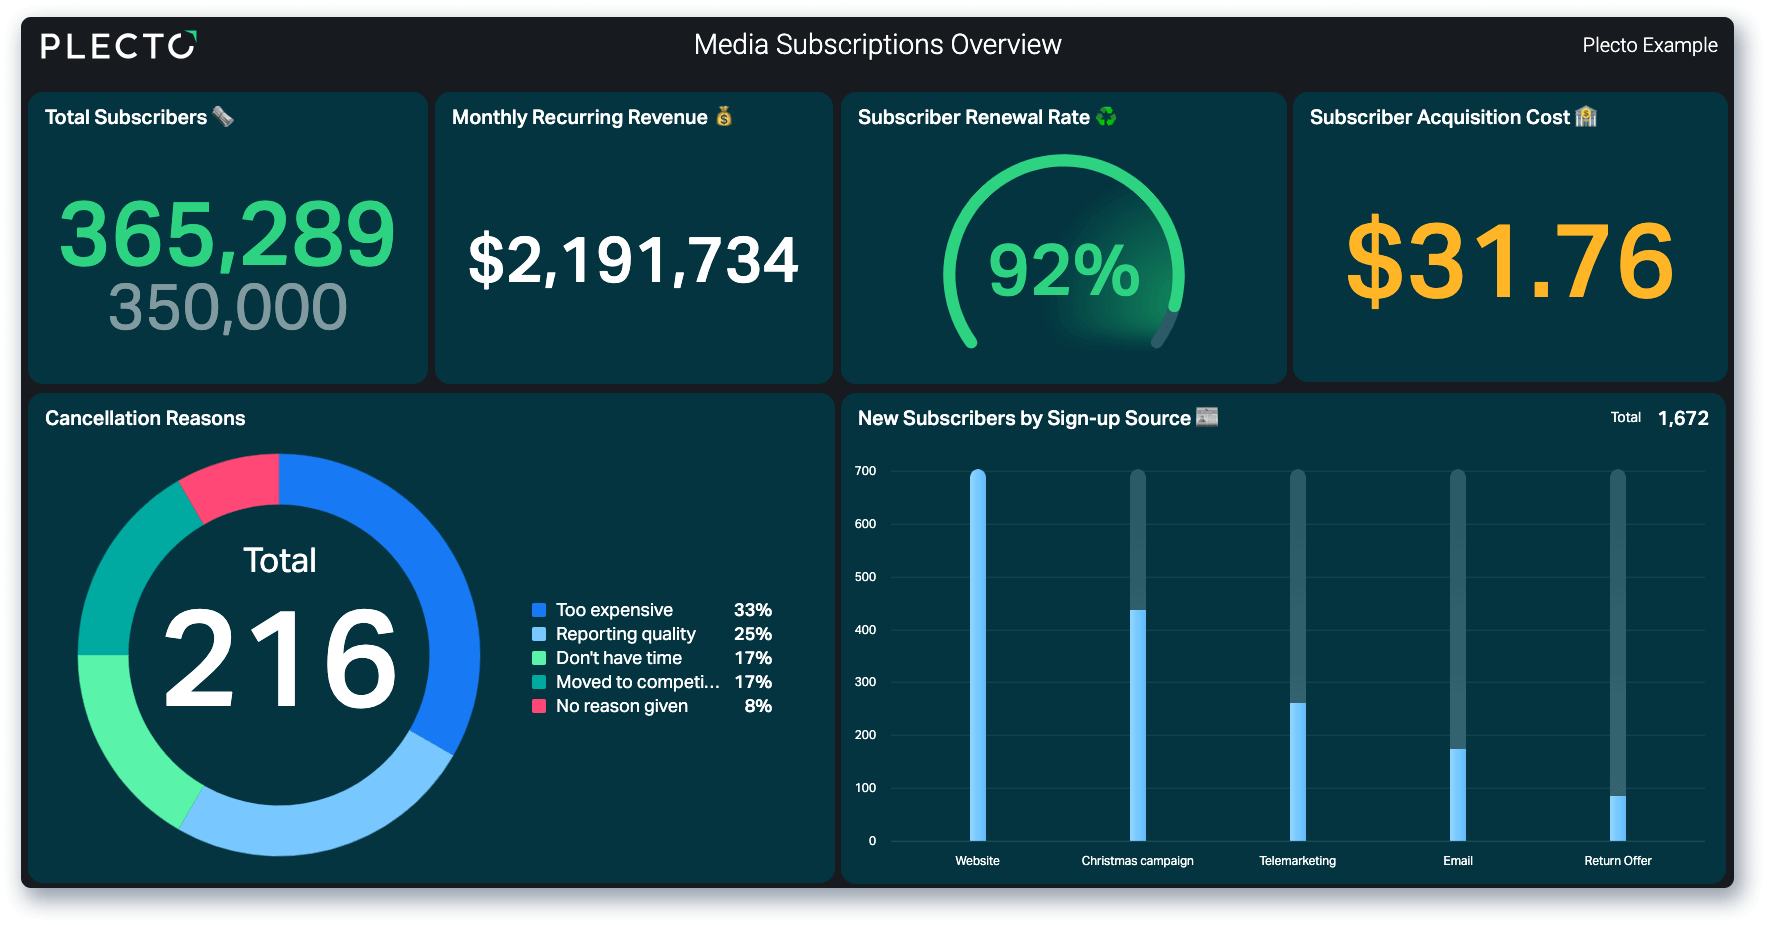Click the Christmas campaign bar in chart

(x=1138, y=725)
